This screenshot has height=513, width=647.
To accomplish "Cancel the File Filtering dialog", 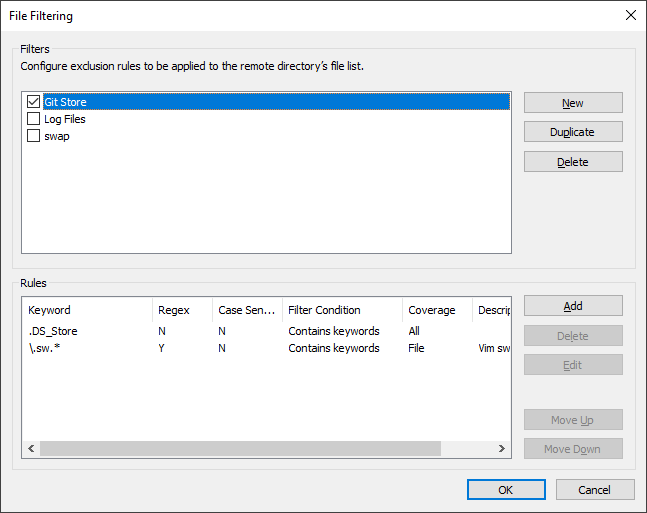I will pos(595,489).
